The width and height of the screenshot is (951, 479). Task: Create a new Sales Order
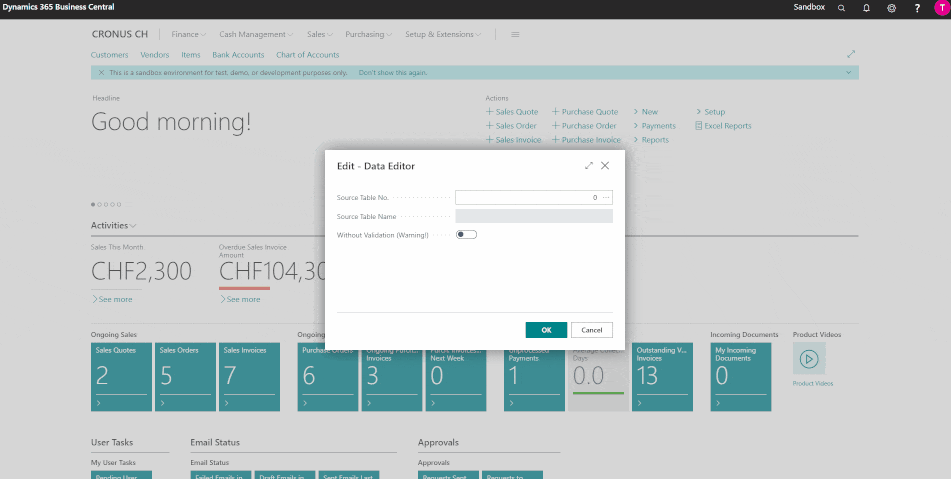[x=511, y=126]
